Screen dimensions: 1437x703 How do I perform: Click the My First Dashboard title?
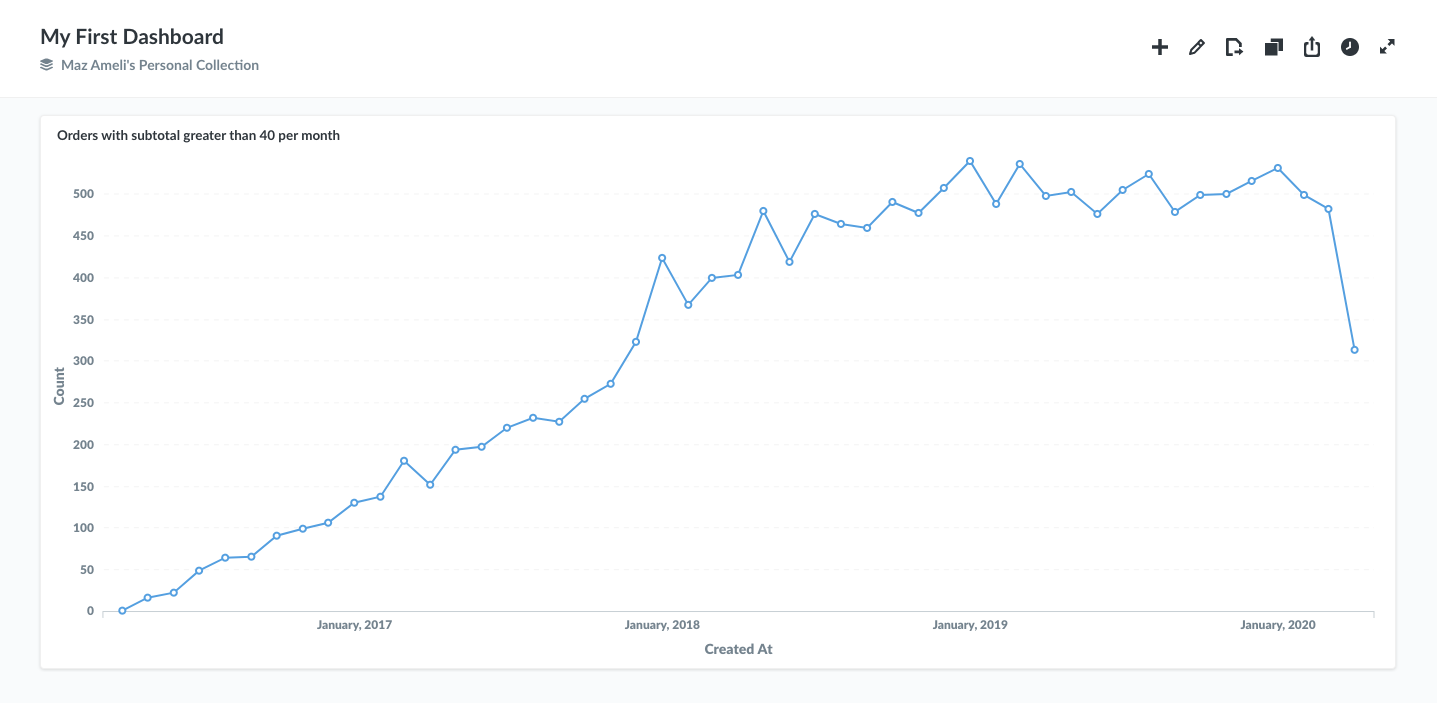coord(132,37)
